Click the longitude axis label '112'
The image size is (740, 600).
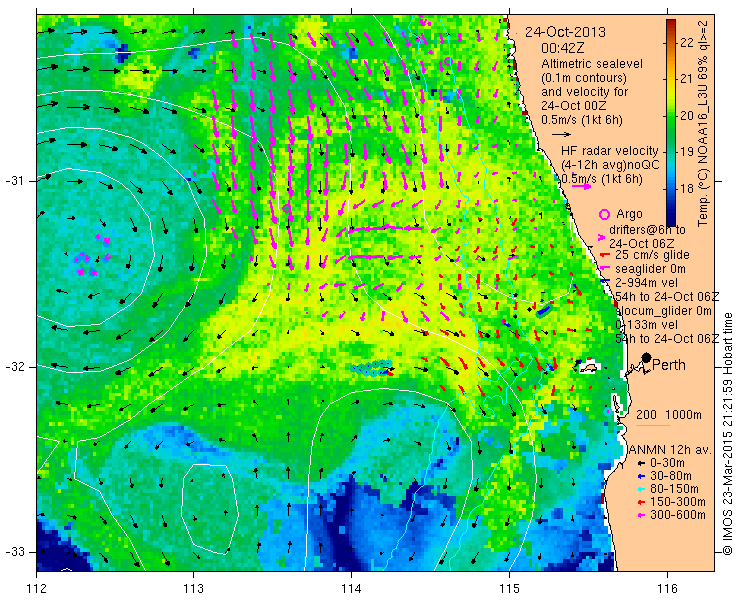pyautogui.click(x=36, y=588)
